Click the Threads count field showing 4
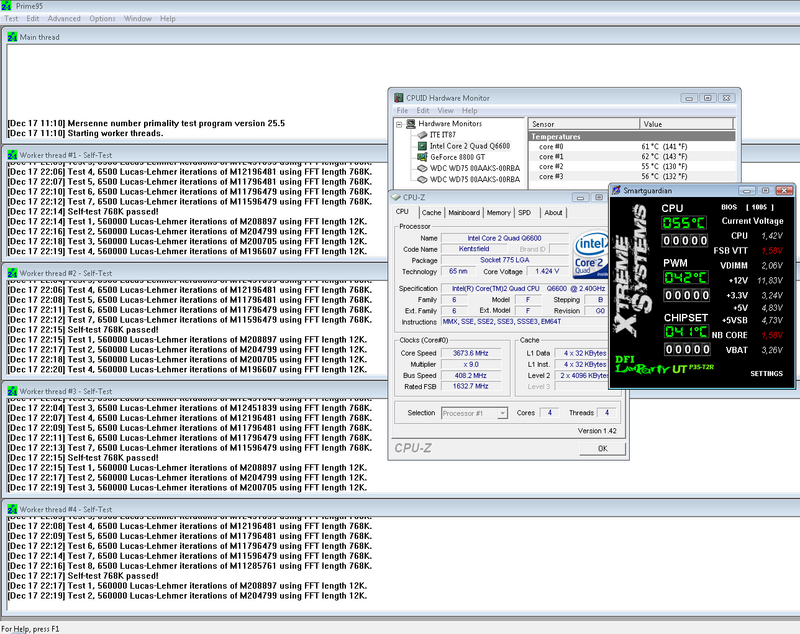 607,413
